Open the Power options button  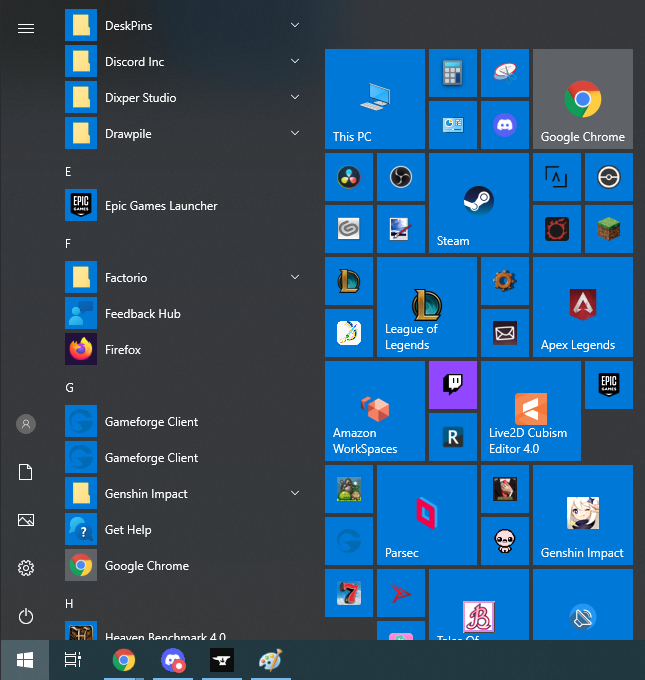pos(26,616)
